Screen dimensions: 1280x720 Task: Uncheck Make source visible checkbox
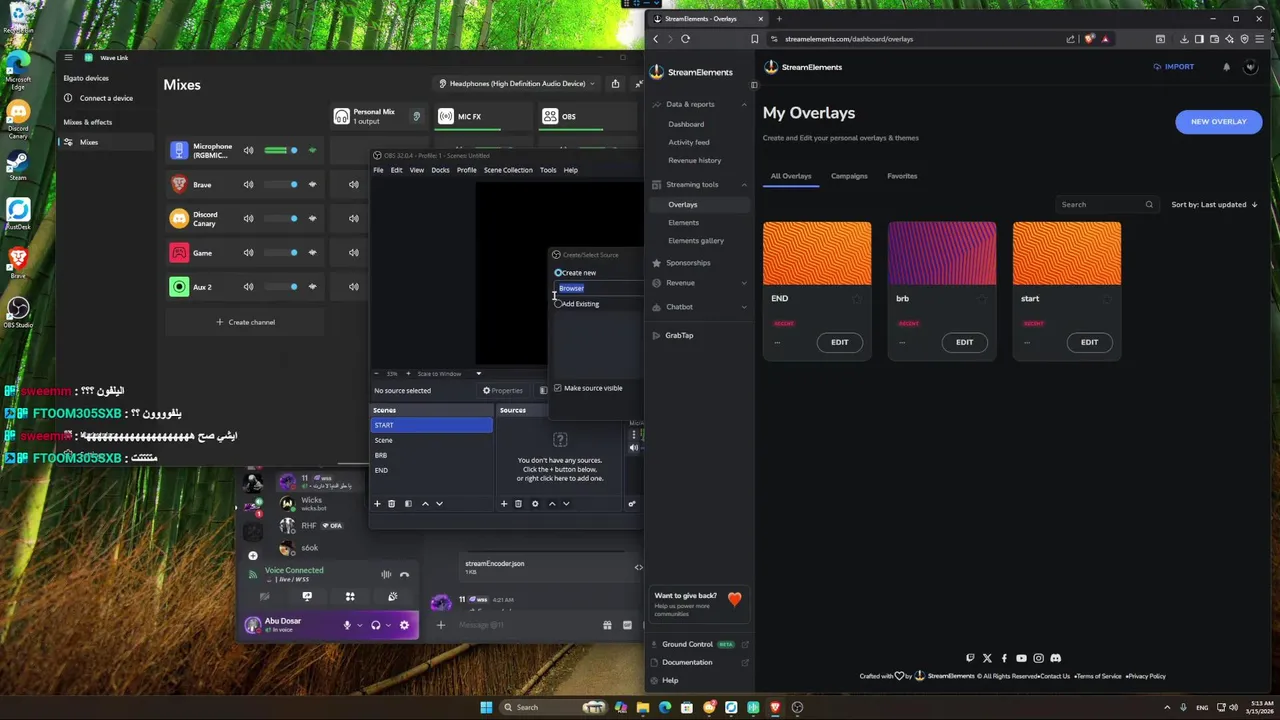pos(558,388)
